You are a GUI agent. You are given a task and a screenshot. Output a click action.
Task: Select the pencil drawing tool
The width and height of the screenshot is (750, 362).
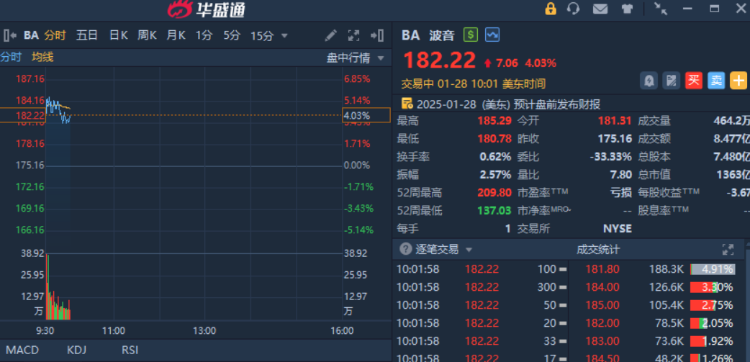click(331, 35)
